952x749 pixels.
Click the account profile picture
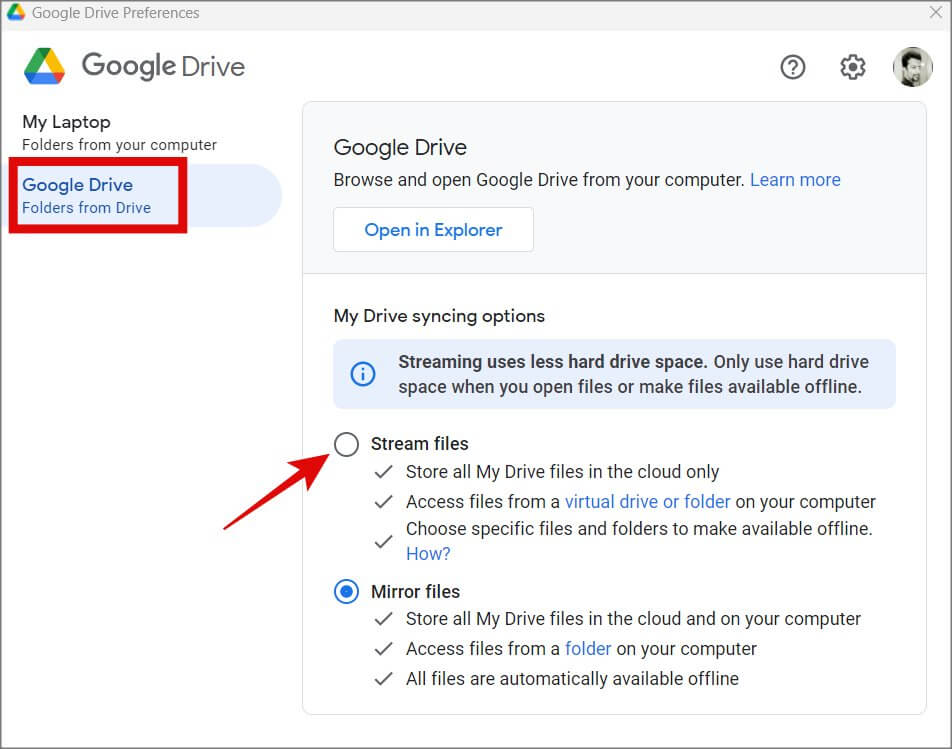(912, 67)
